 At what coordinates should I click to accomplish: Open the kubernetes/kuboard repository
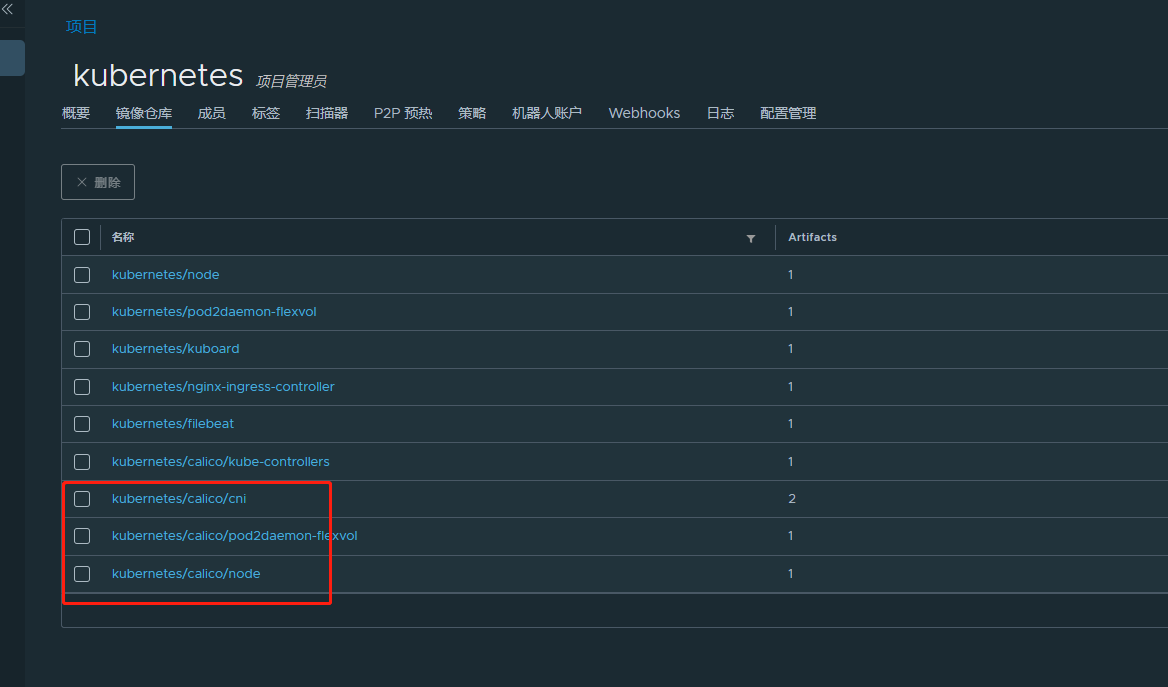coord(175,349)
